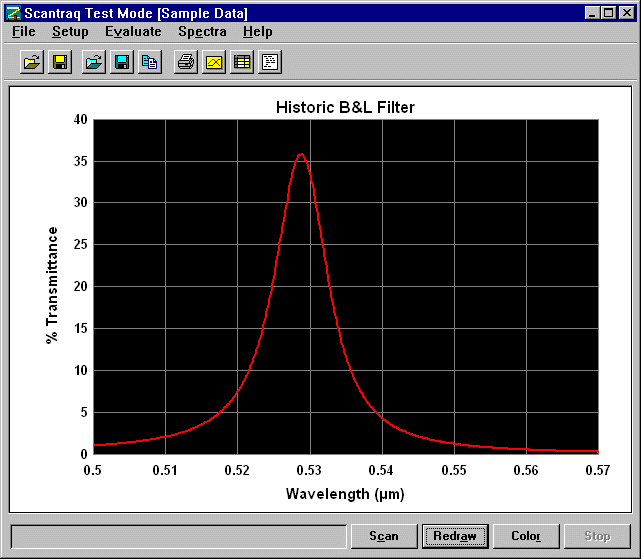Open the Spectra menu

click(x=202, y=31)
